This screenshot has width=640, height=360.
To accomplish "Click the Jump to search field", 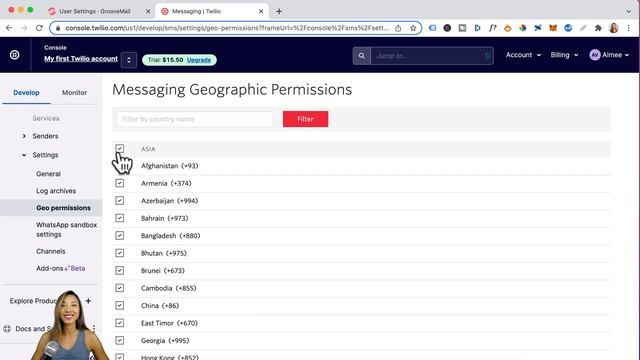I will coord(432,56).
